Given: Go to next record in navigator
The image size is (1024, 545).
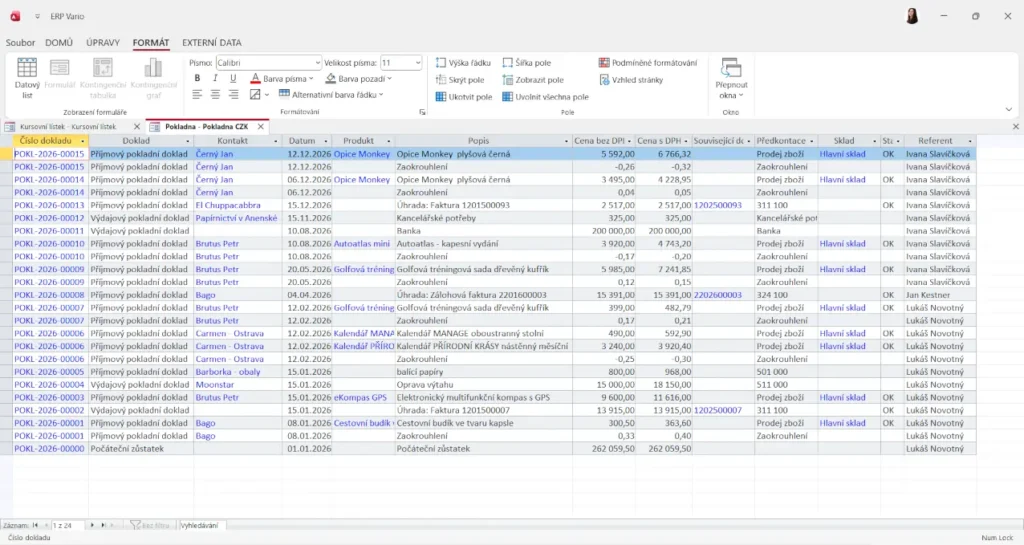Looking at the screenshot, I should pyautogui.click(x=92, y=525).
